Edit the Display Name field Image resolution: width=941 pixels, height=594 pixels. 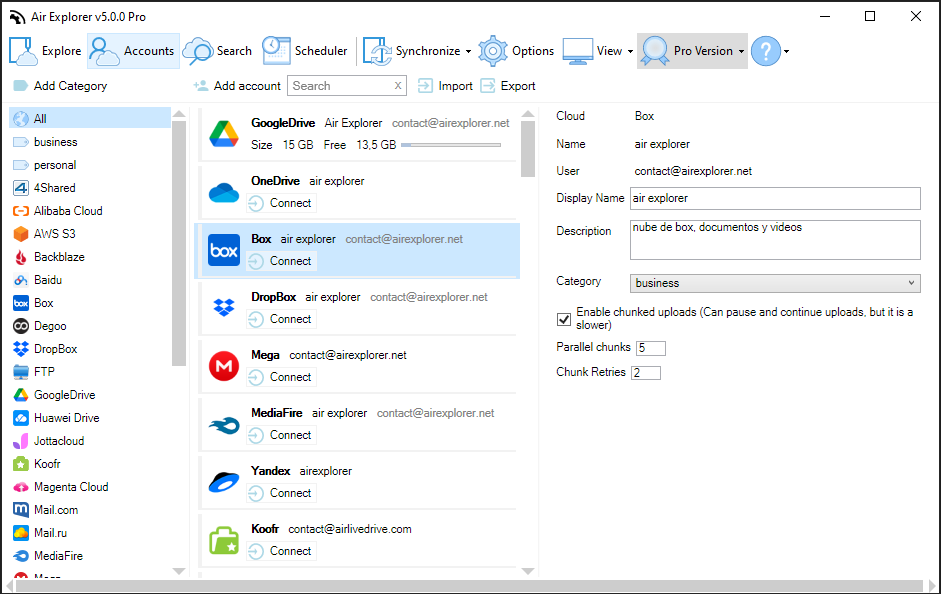(x=775, y=198)
